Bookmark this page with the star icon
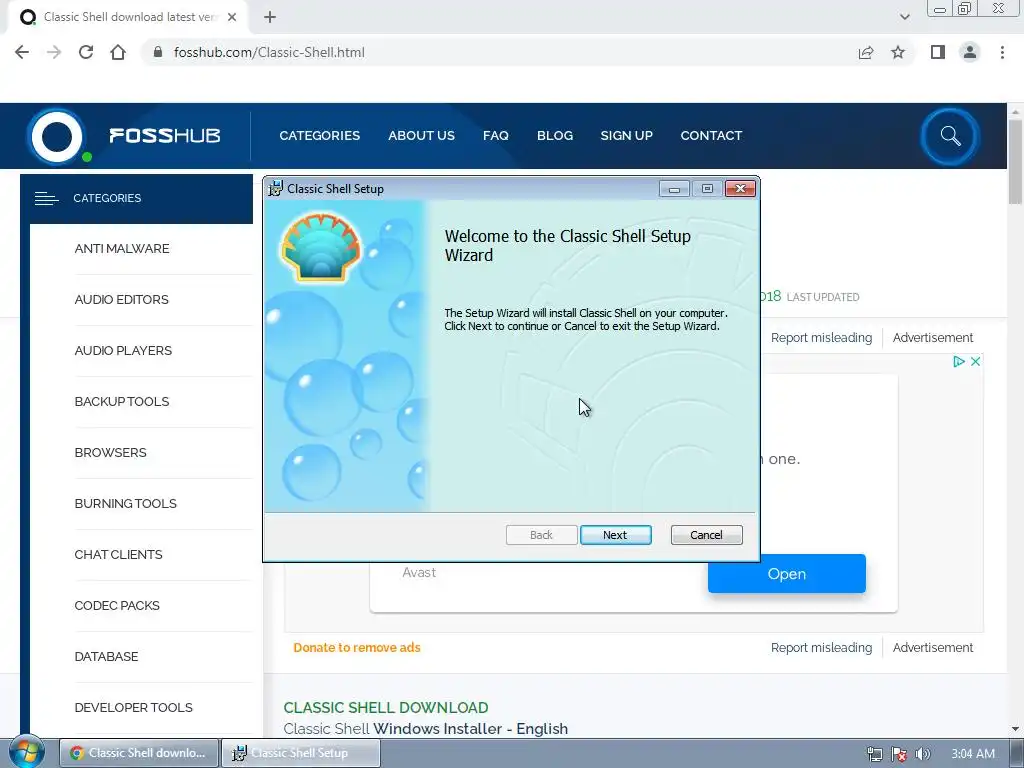This screenshot has width=1024, height=768. pyautogui.click(x=898, y=52)
